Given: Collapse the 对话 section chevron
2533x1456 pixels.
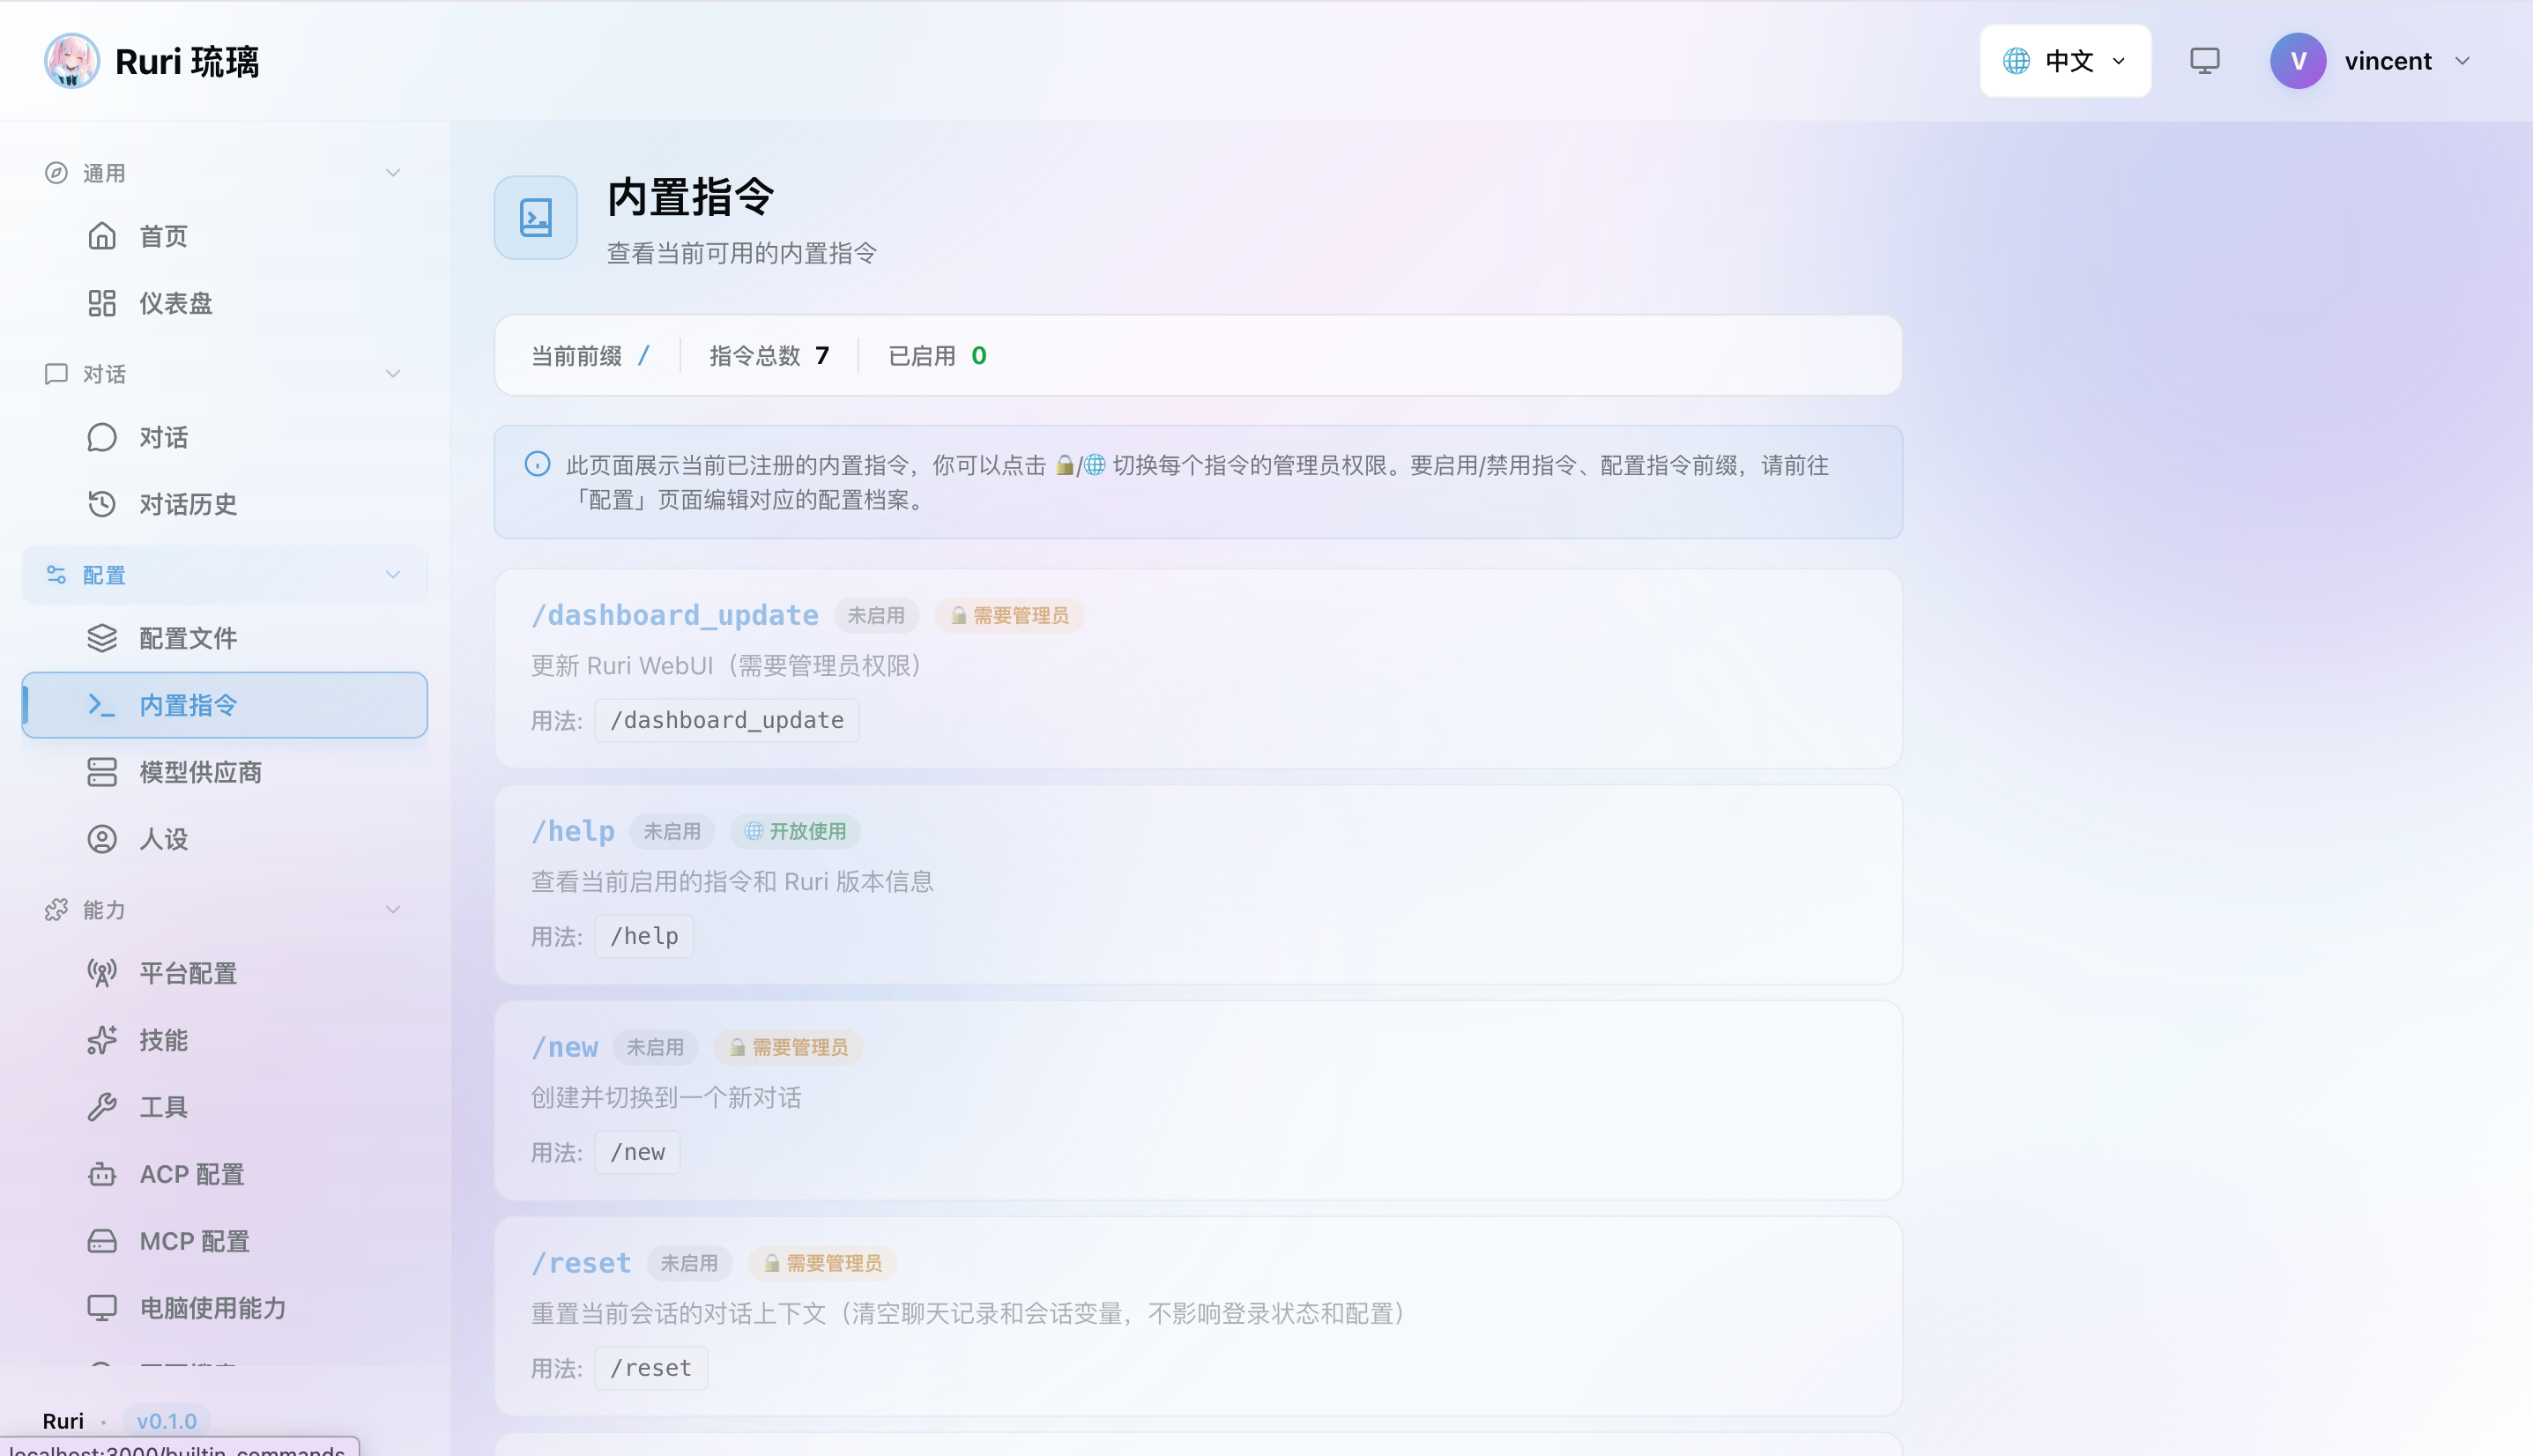Looking at the screenshot, I should (393, 374).
